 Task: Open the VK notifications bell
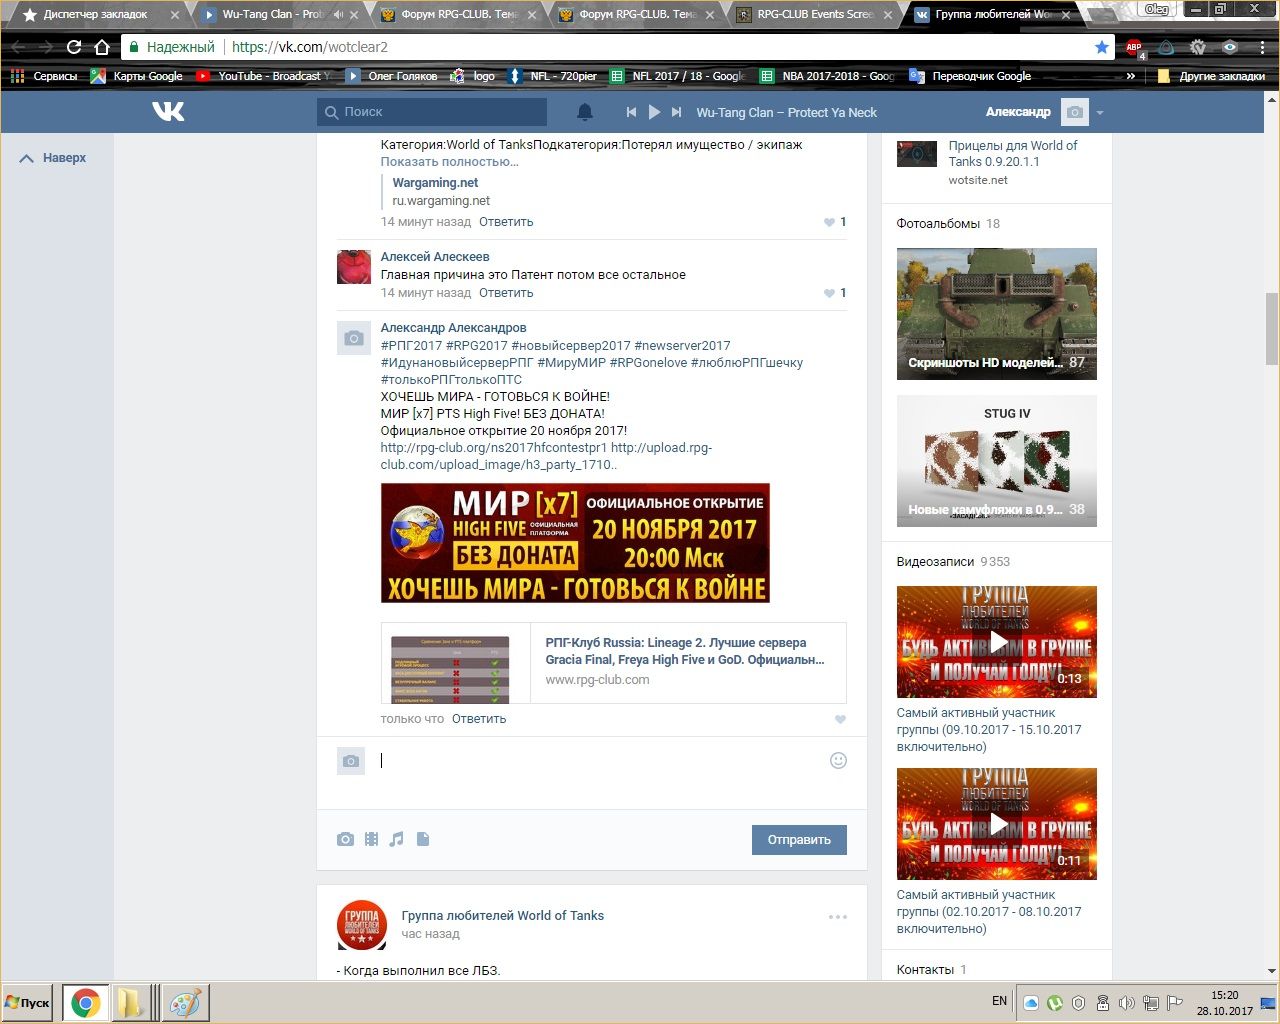coord(585,112)
